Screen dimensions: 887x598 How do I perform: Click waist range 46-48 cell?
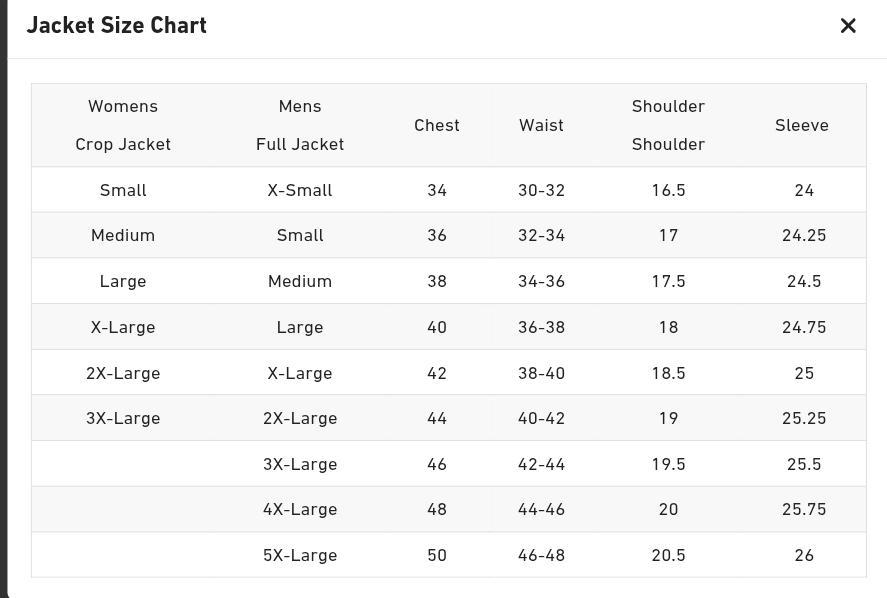tap(541, 555)
